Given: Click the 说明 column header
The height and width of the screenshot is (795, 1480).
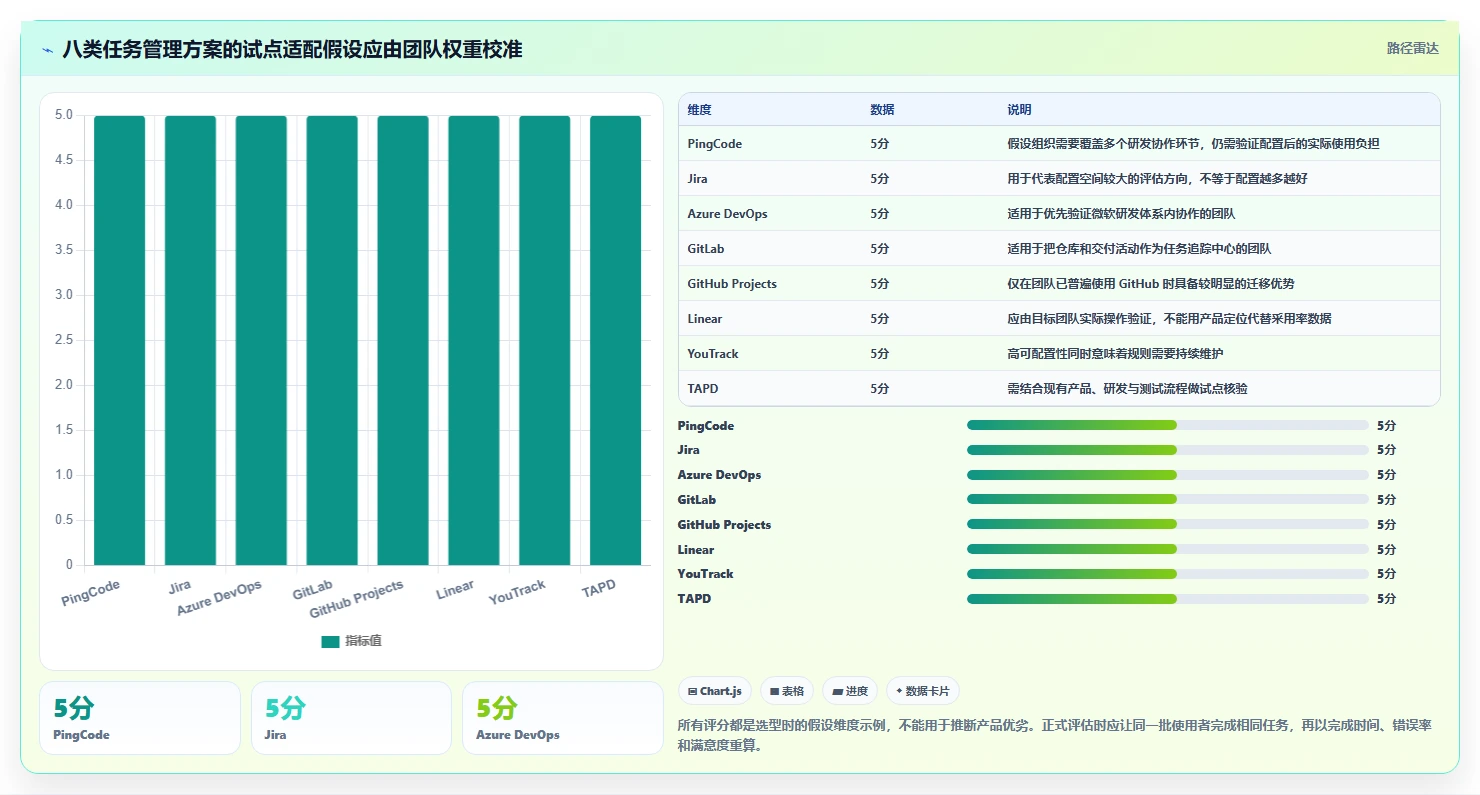Looking at the screenshot, I should tap(1019, 110).
